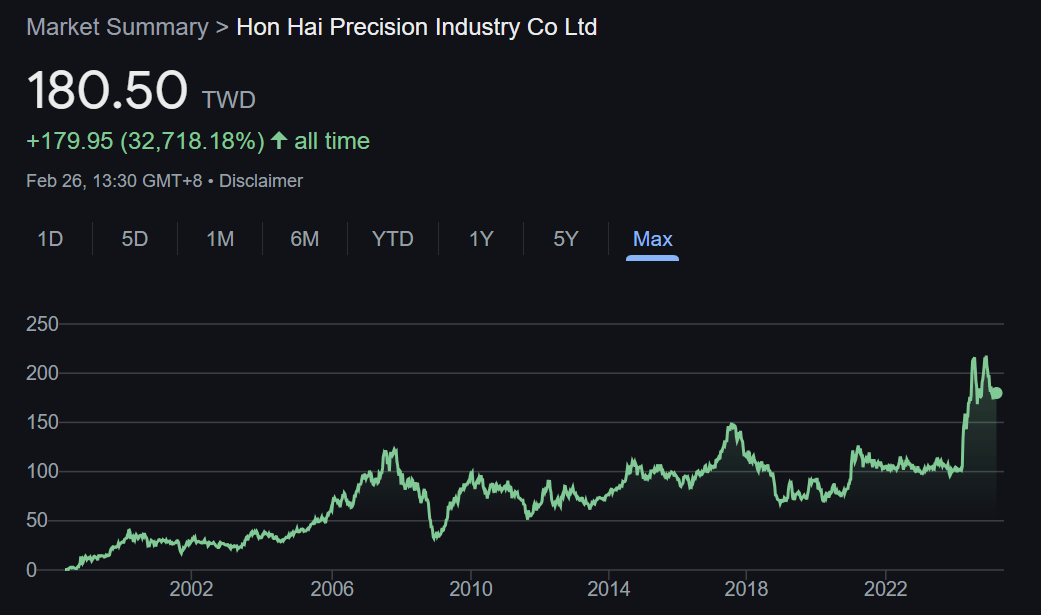The height and width of the screenshot is (615, 1041).
Task: Click the 180.50 price value
Action: pyautogui.click(x=107, y=90)
